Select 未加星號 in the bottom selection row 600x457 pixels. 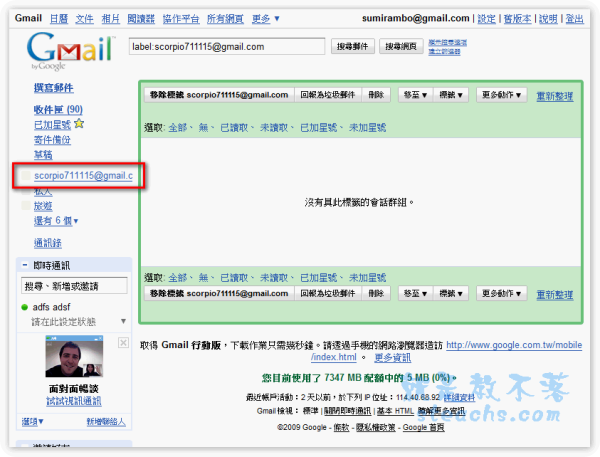click(367, 277)
